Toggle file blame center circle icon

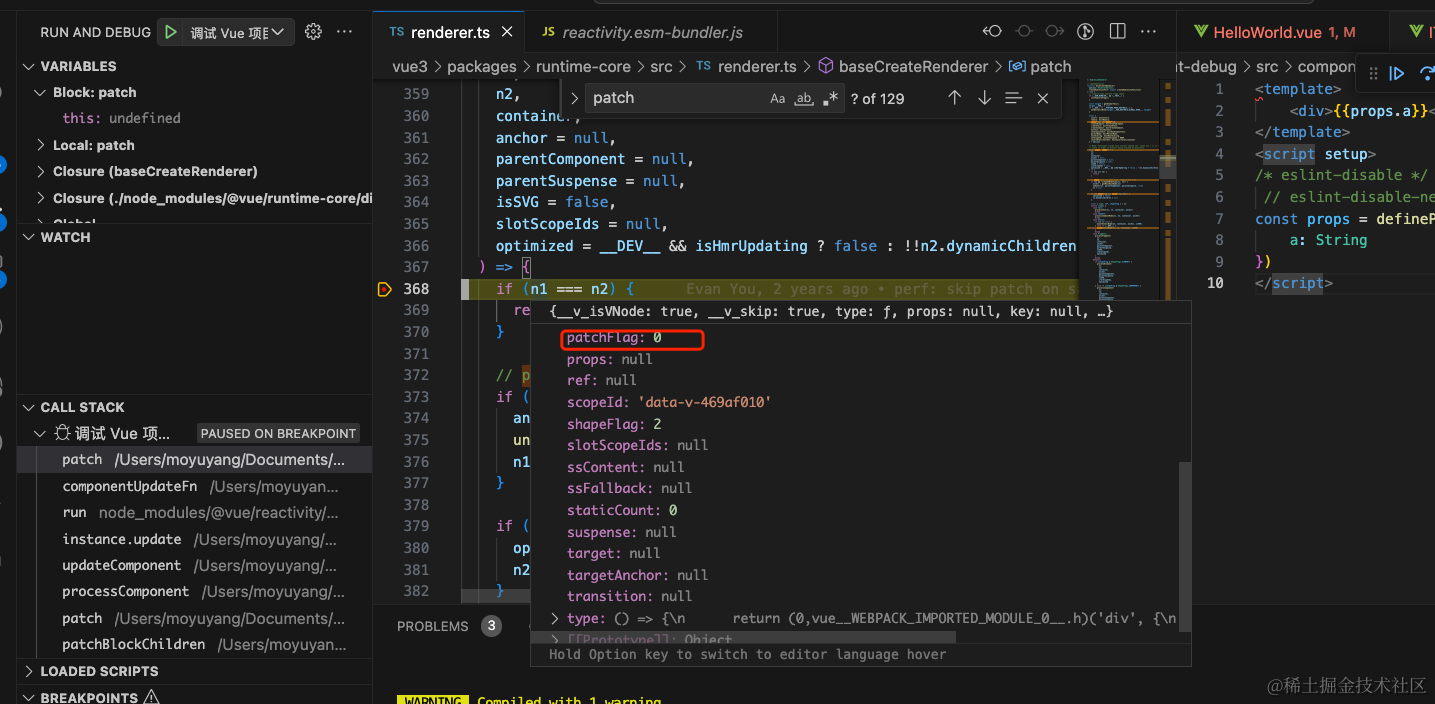tap(1024, 32)
